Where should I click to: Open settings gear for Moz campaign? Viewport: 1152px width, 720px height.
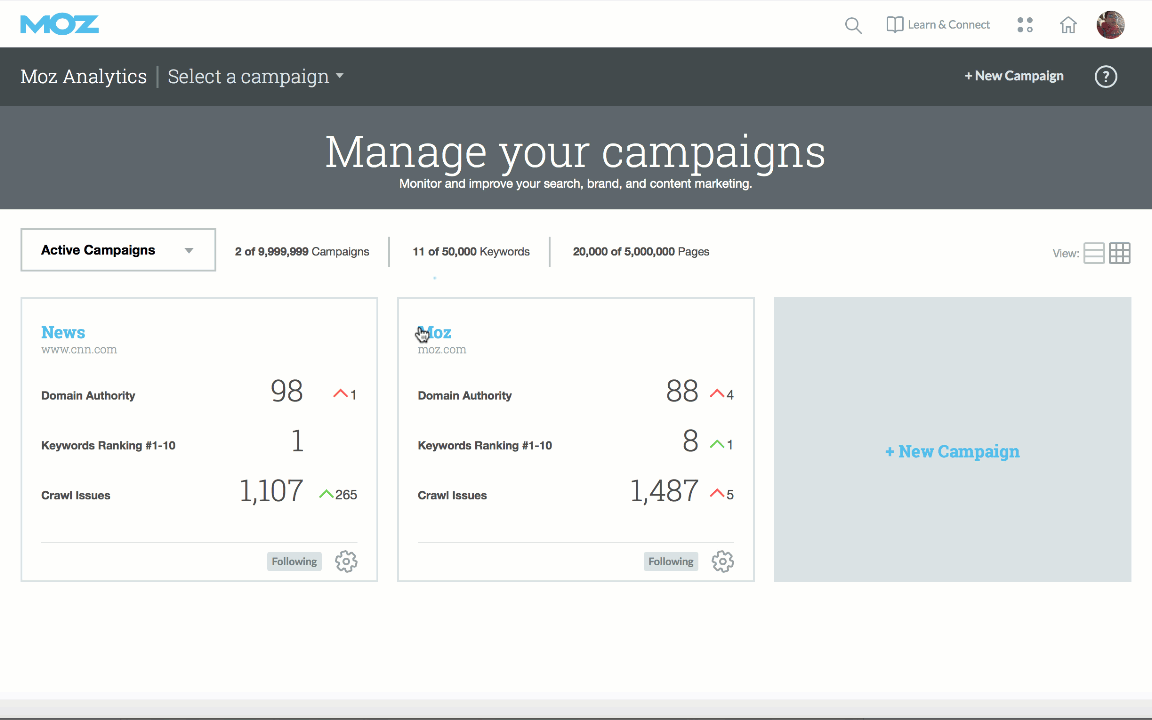[722, 561]
